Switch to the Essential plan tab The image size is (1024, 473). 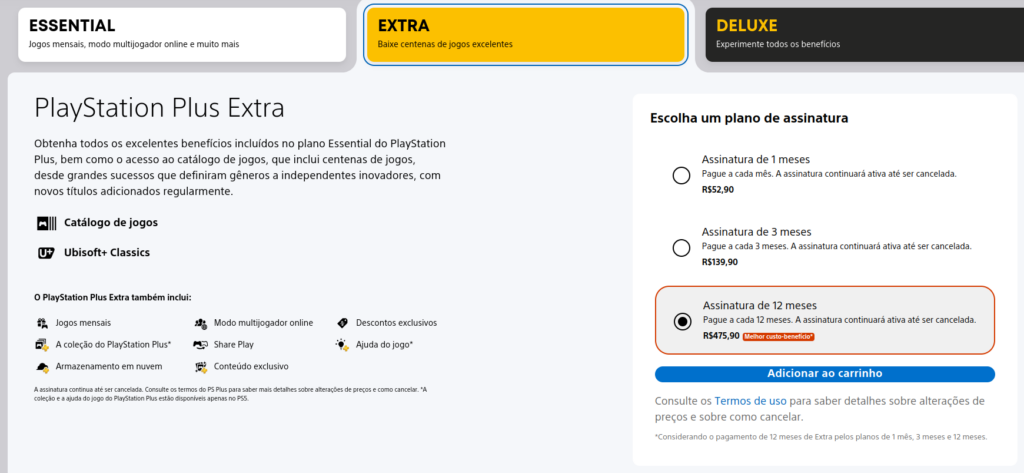click(x=180, y=35)
